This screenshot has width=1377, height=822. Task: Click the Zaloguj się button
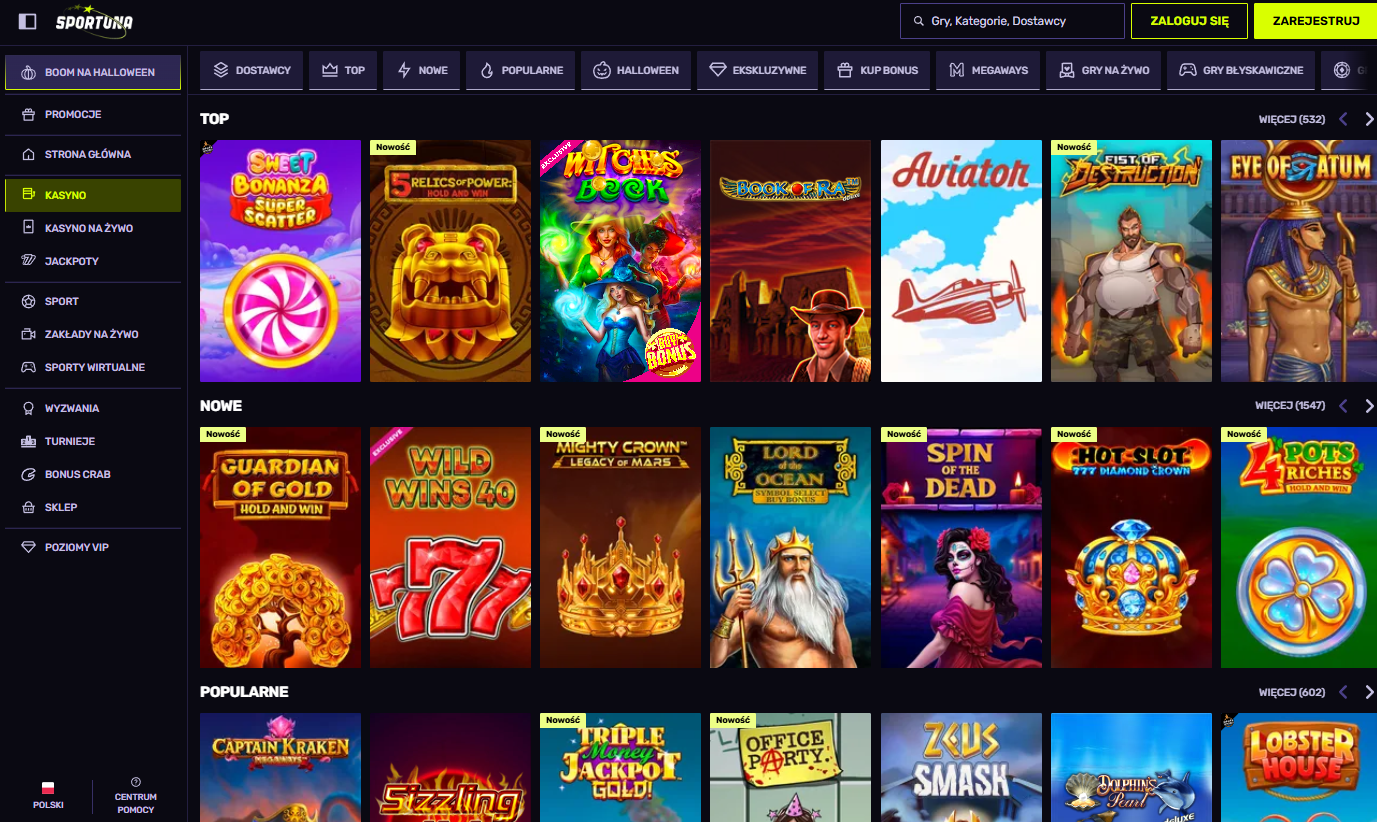(x=1189, y=21)
